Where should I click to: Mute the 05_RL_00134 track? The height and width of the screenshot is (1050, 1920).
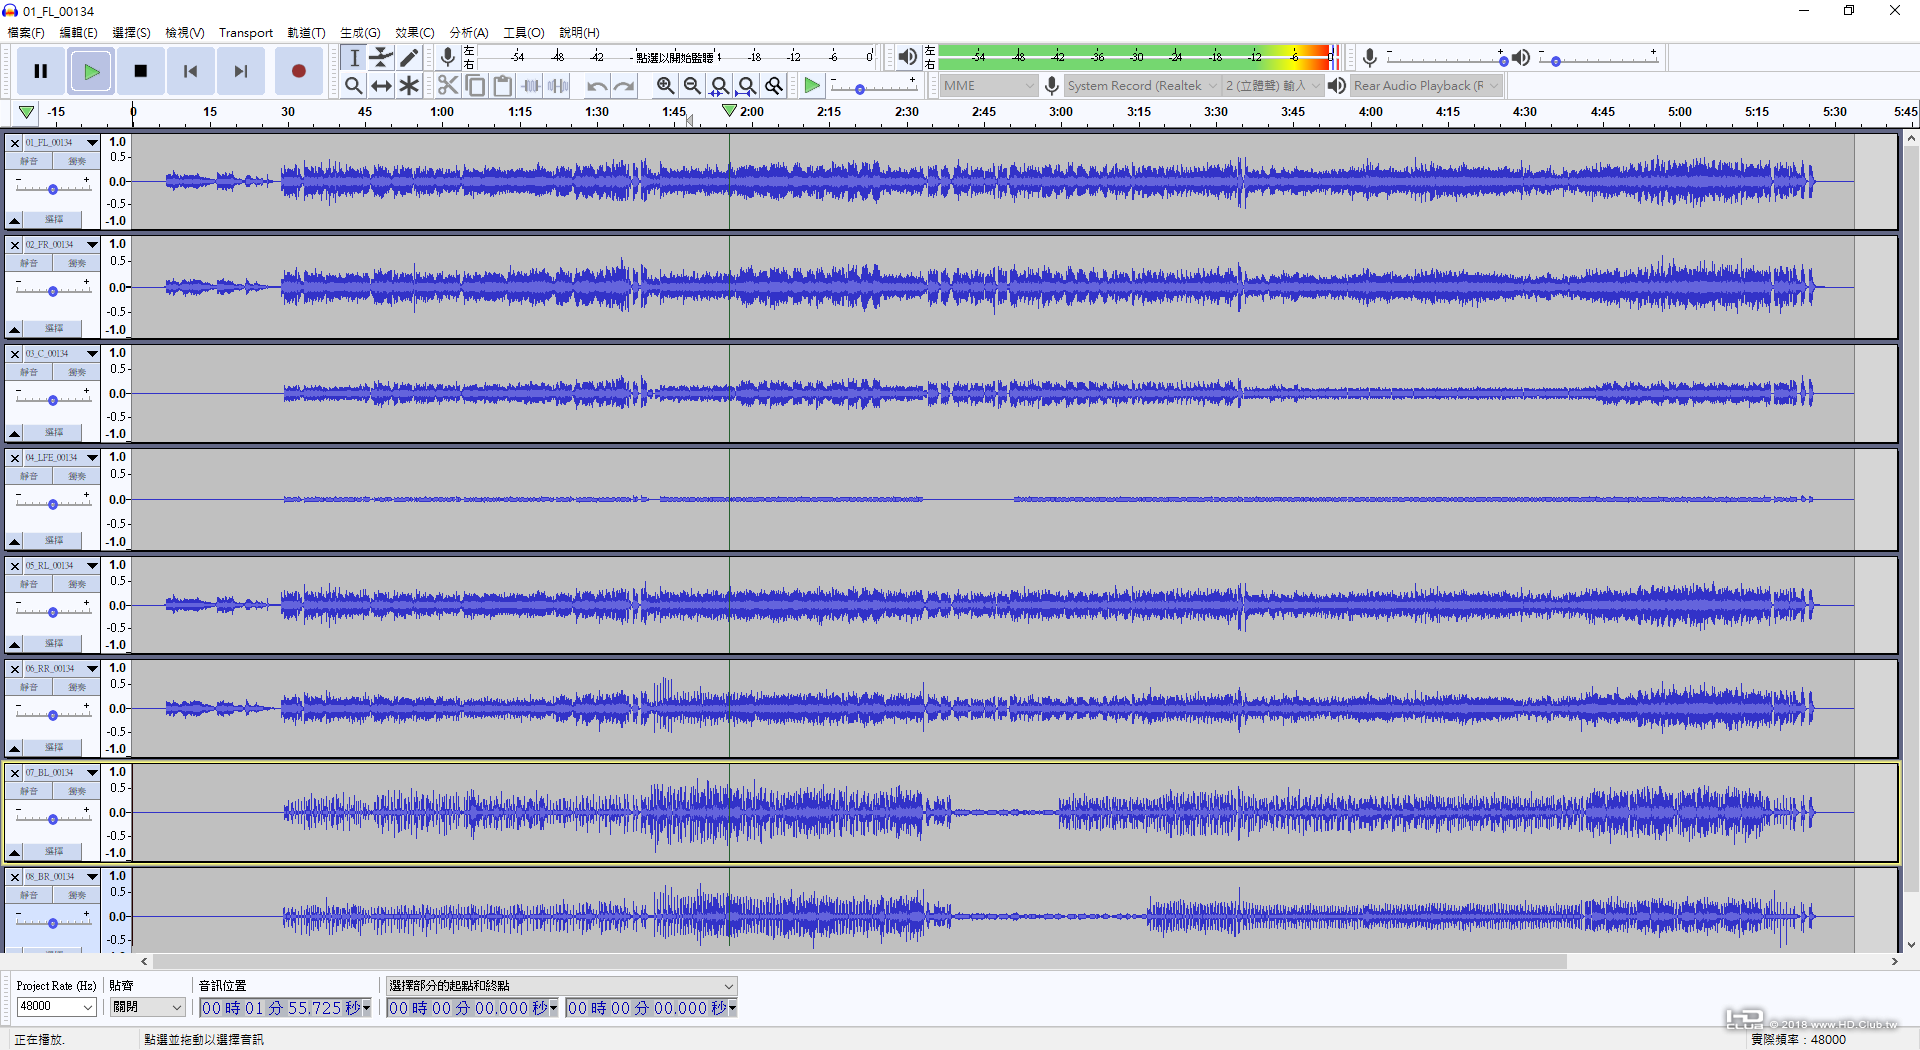[x=29, y=584]
